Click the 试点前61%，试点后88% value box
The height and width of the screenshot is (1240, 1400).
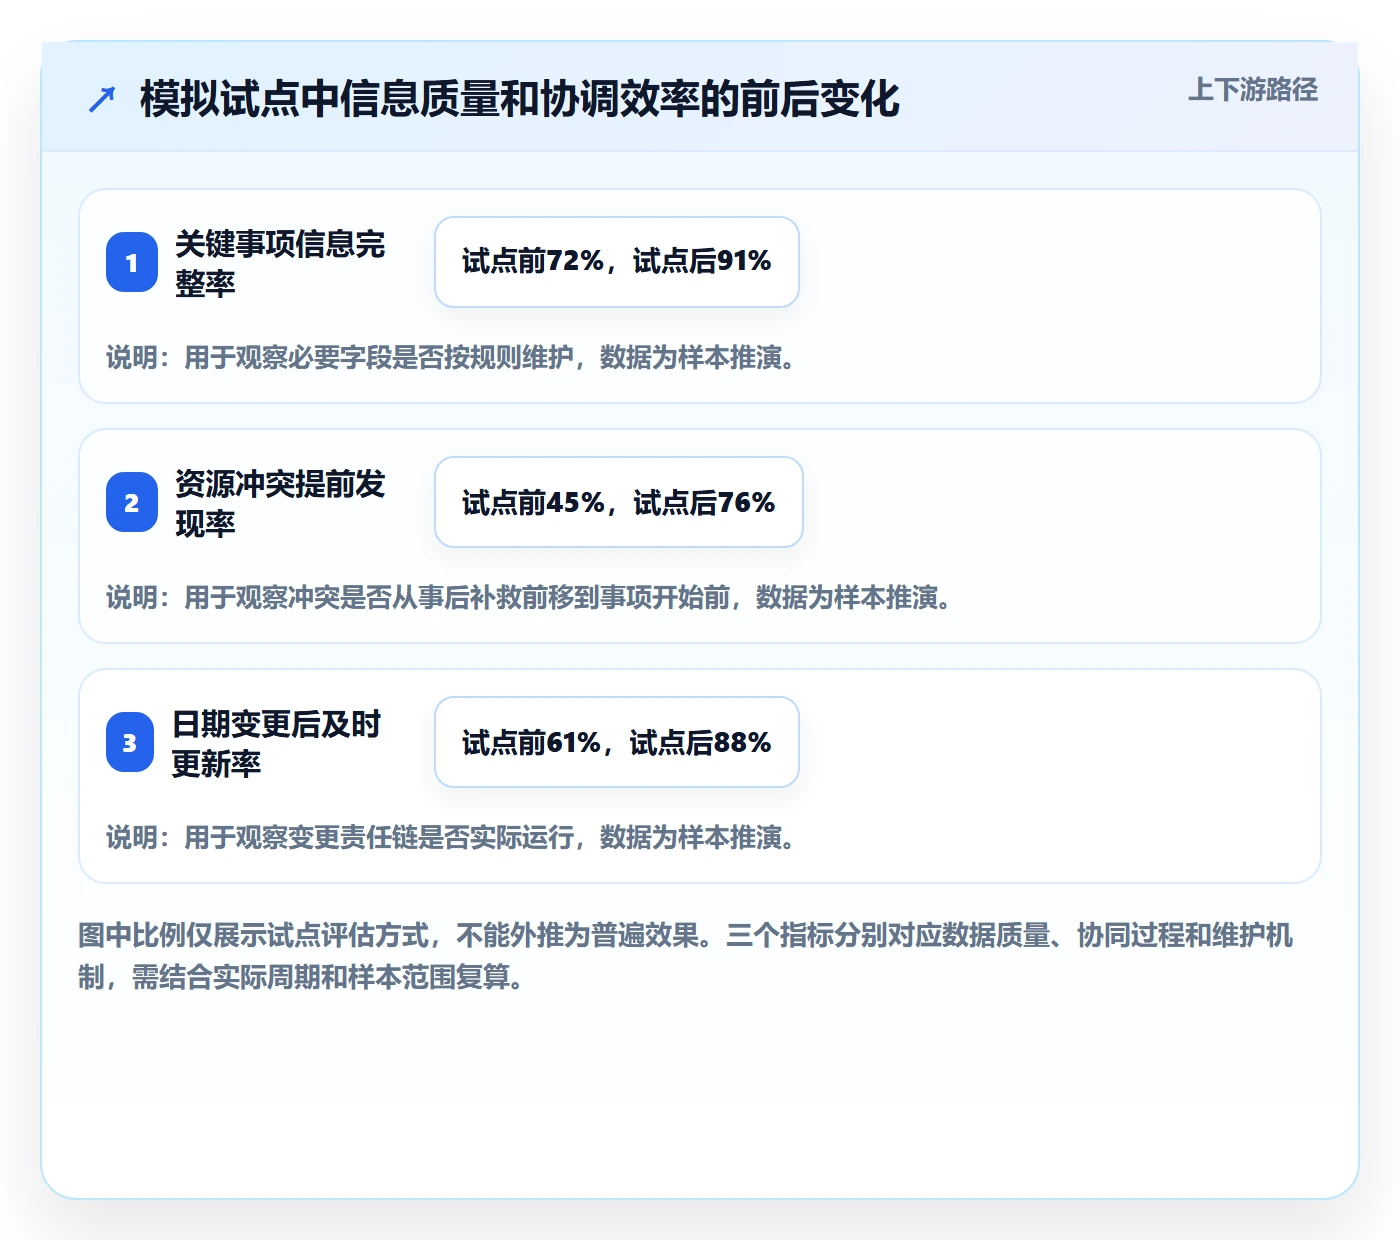(x=617, y=742)
